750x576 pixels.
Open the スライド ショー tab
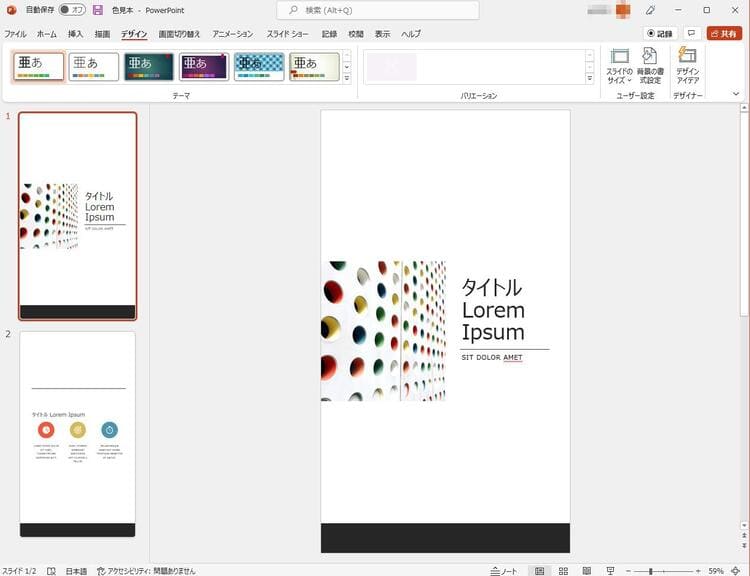tap(287, 34)
